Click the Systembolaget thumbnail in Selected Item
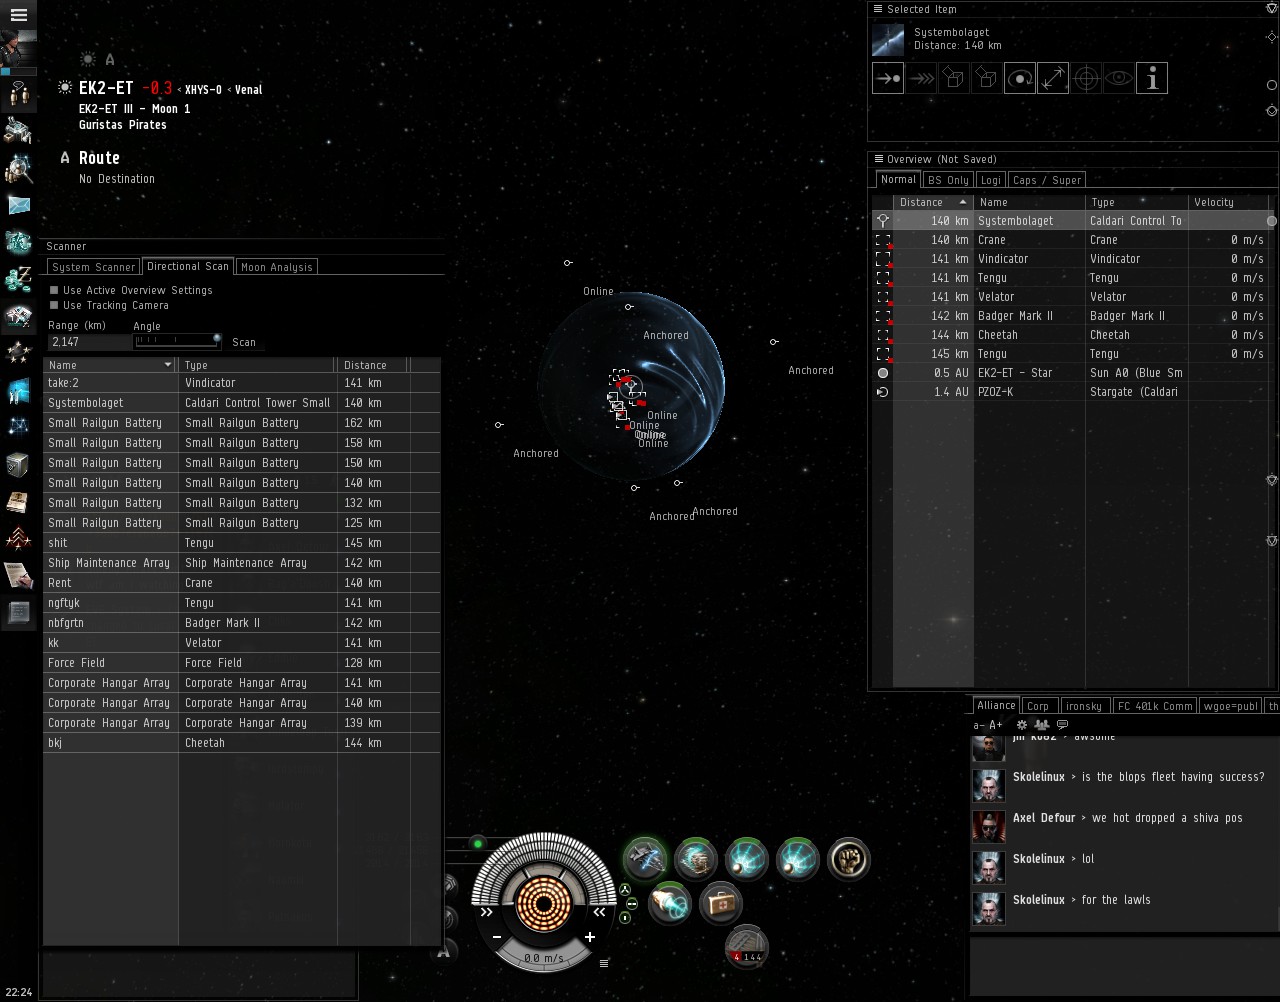 pyautogui.click(x=888, y=40)
